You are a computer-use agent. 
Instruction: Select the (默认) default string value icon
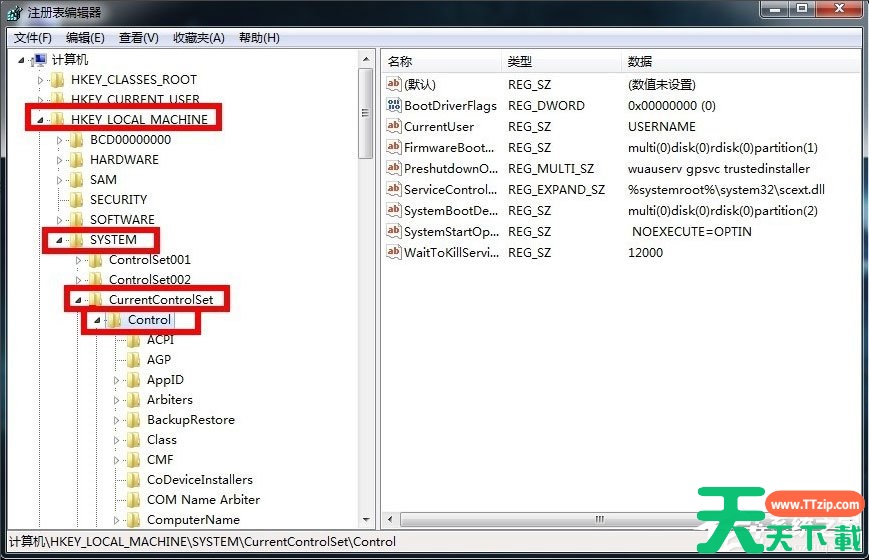(393, 84)
